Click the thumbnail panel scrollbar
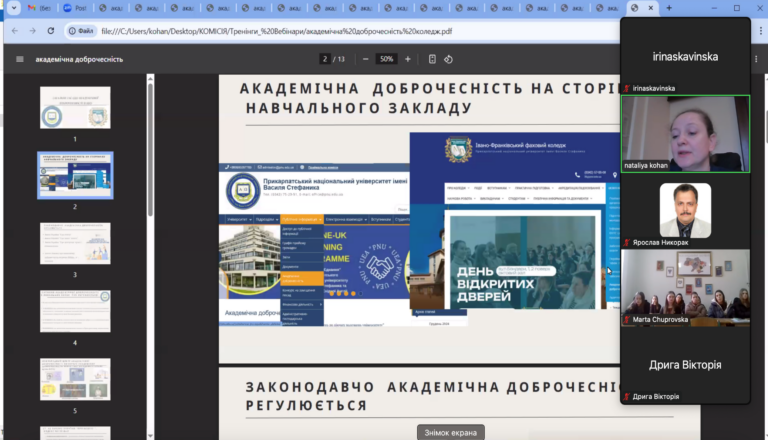The width and height of the screenshot is (768, 440). [150, 149]
